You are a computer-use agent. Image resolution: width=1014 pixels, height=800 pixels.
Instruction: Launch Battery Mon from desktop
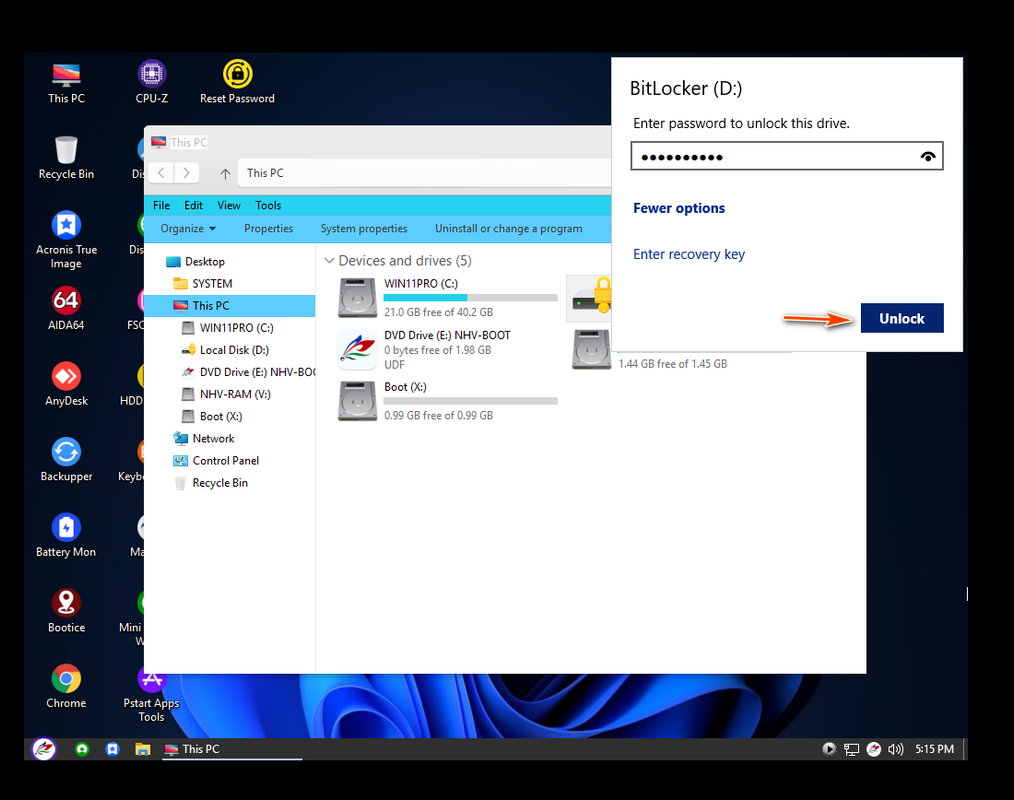(x=66, y=536)
